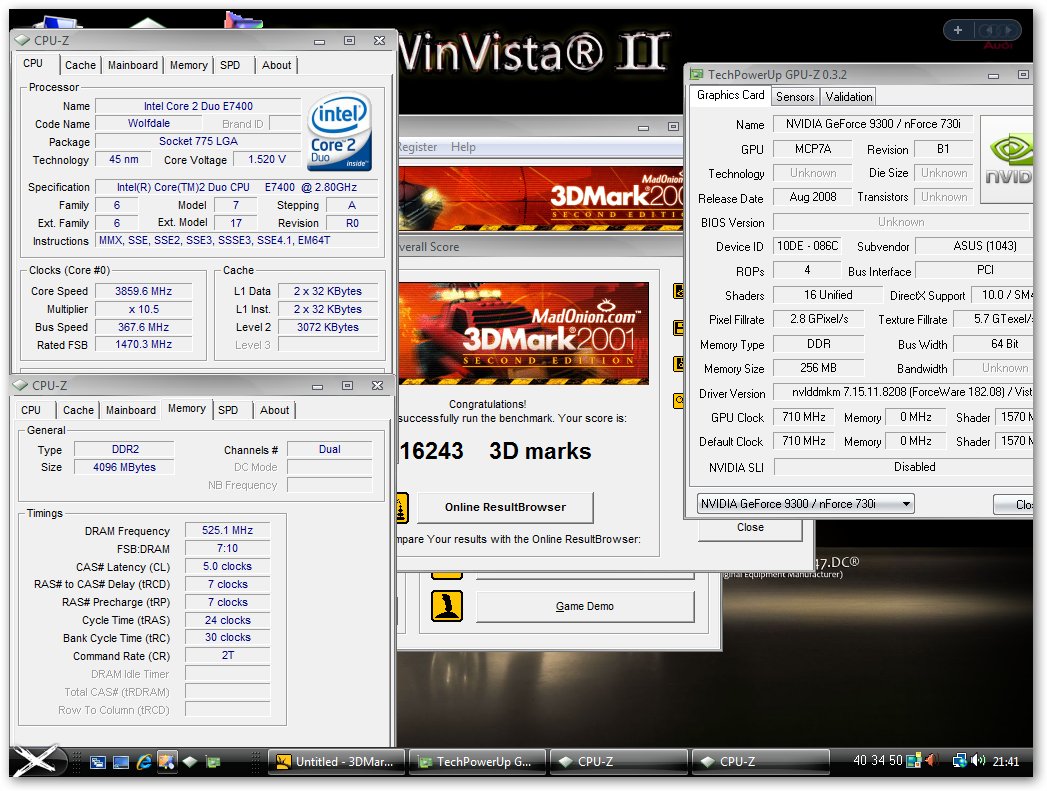The width and height of the screenshot is (1047, 791).
Task: Click the NVIDIA logo in GPU-Z
Action: [1008, 159]
